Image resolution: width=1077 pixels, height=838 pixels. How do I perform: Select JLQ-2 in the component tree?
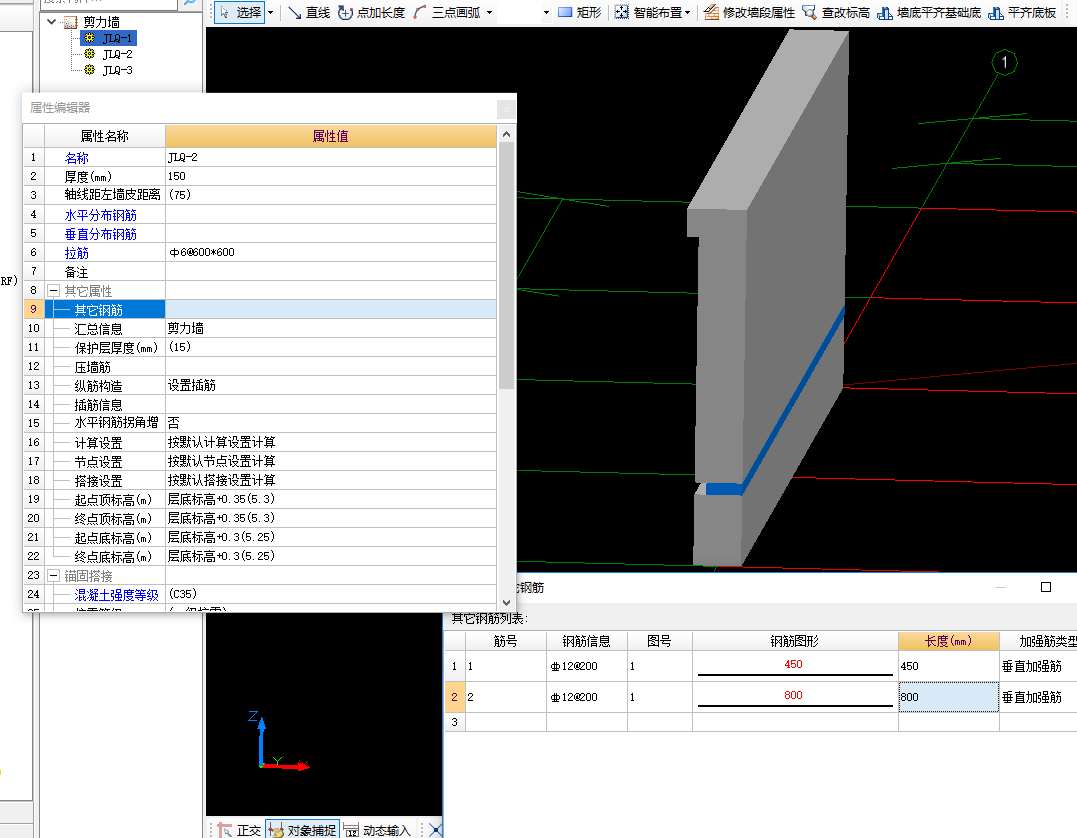pos(117,54)
